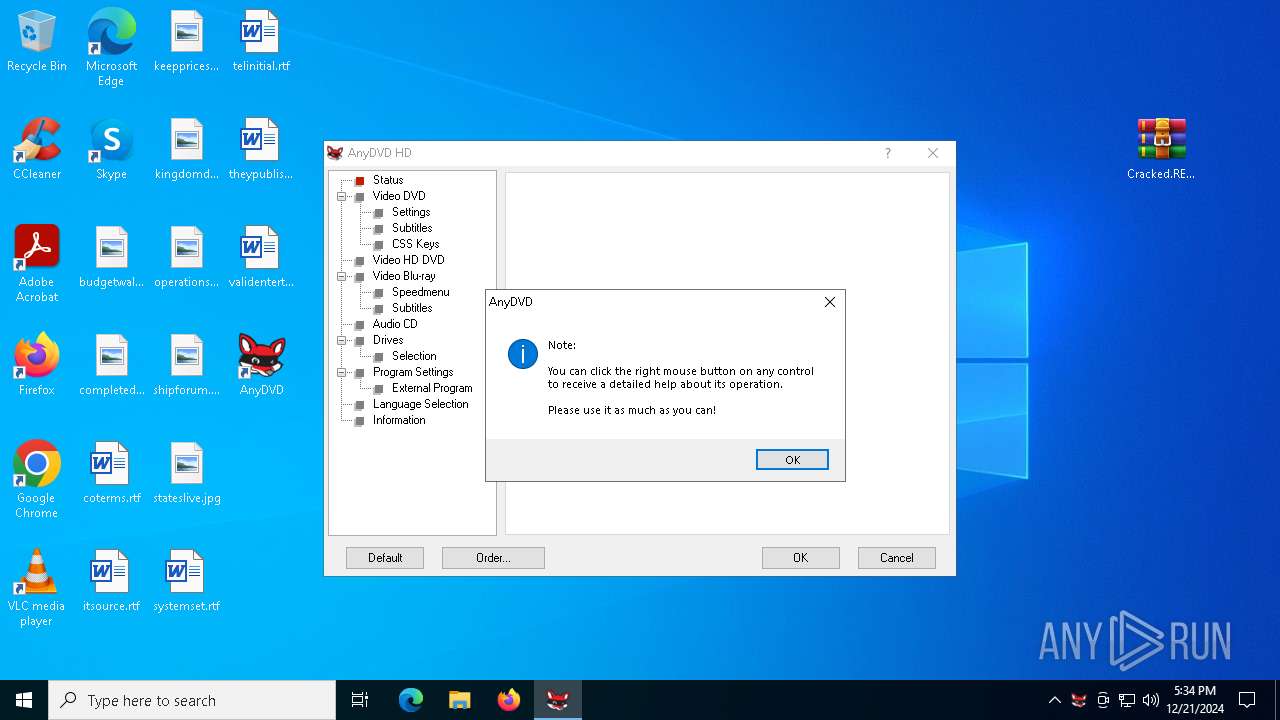This screenshot has height=720, width=1280.
Task: Select Language Selection tree item
Action: (420, 404)
